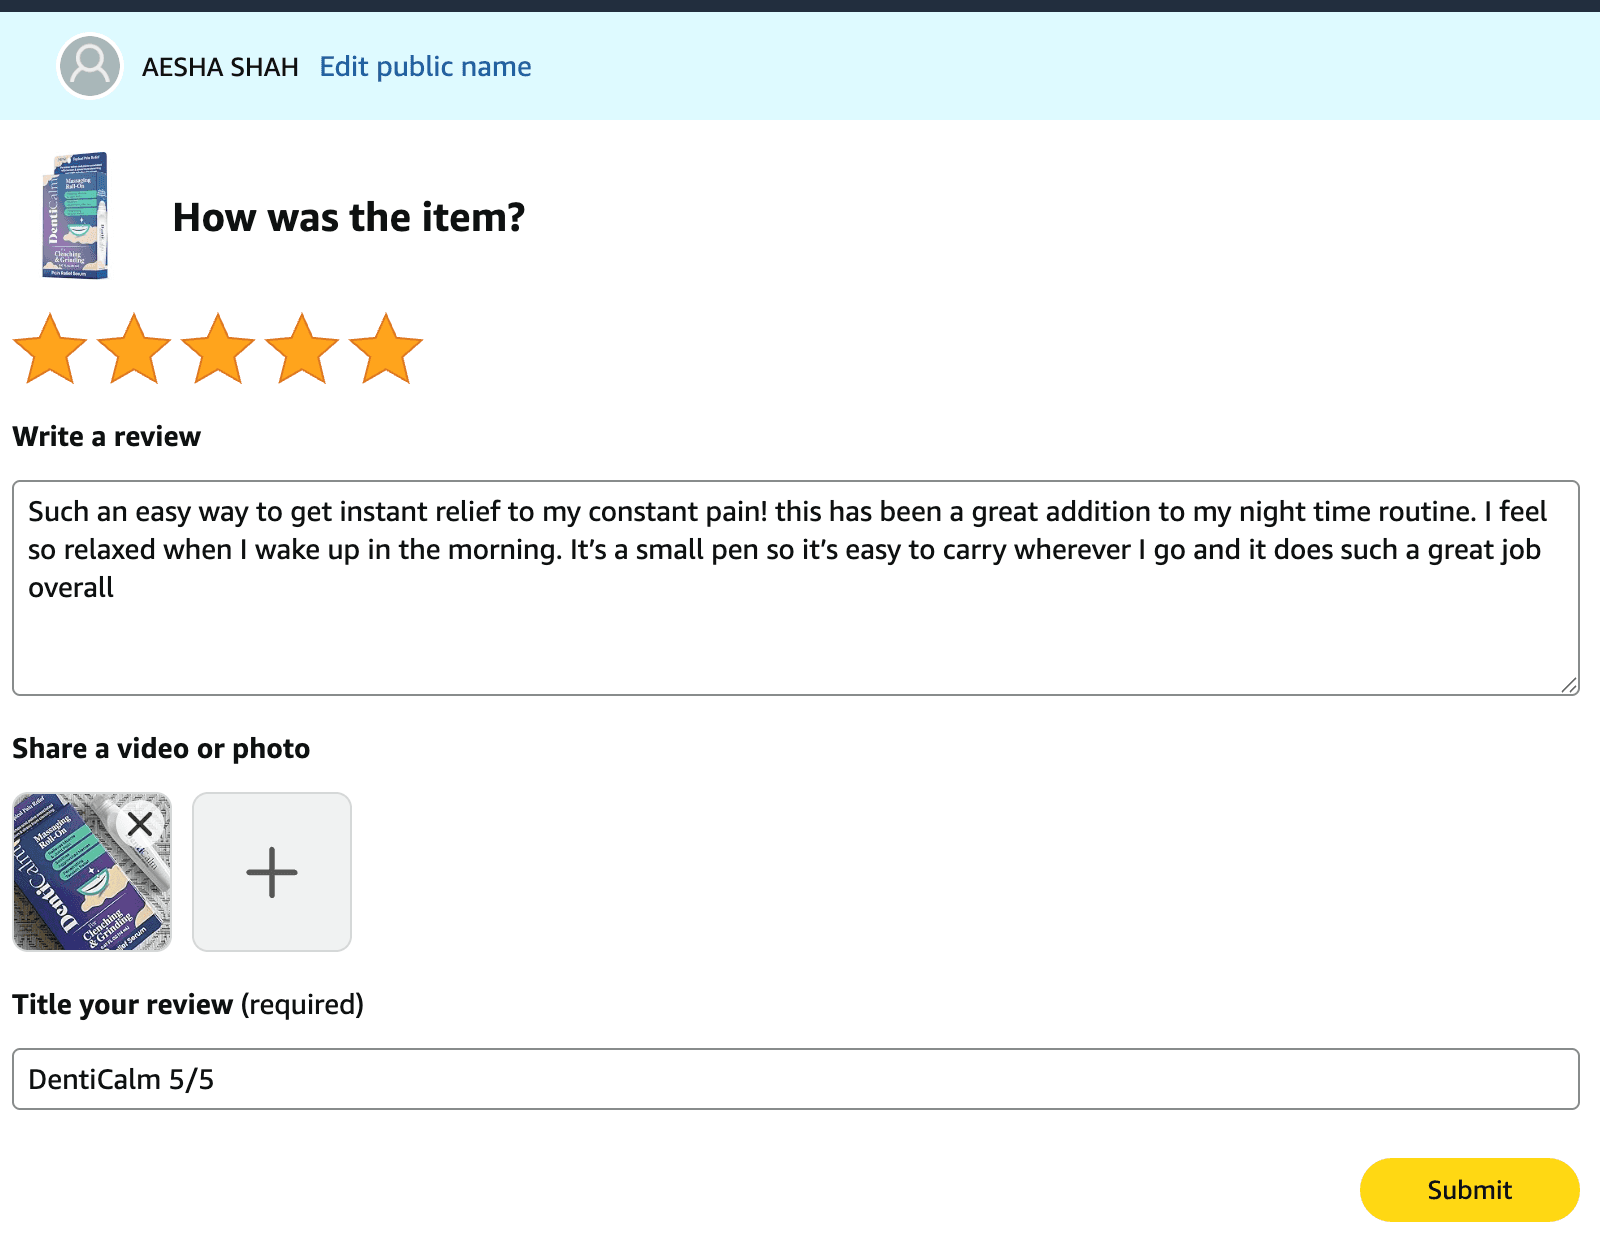Select the fourth star rating
This screenshot has width=1600, height=1242.
[x=301, y=348]
